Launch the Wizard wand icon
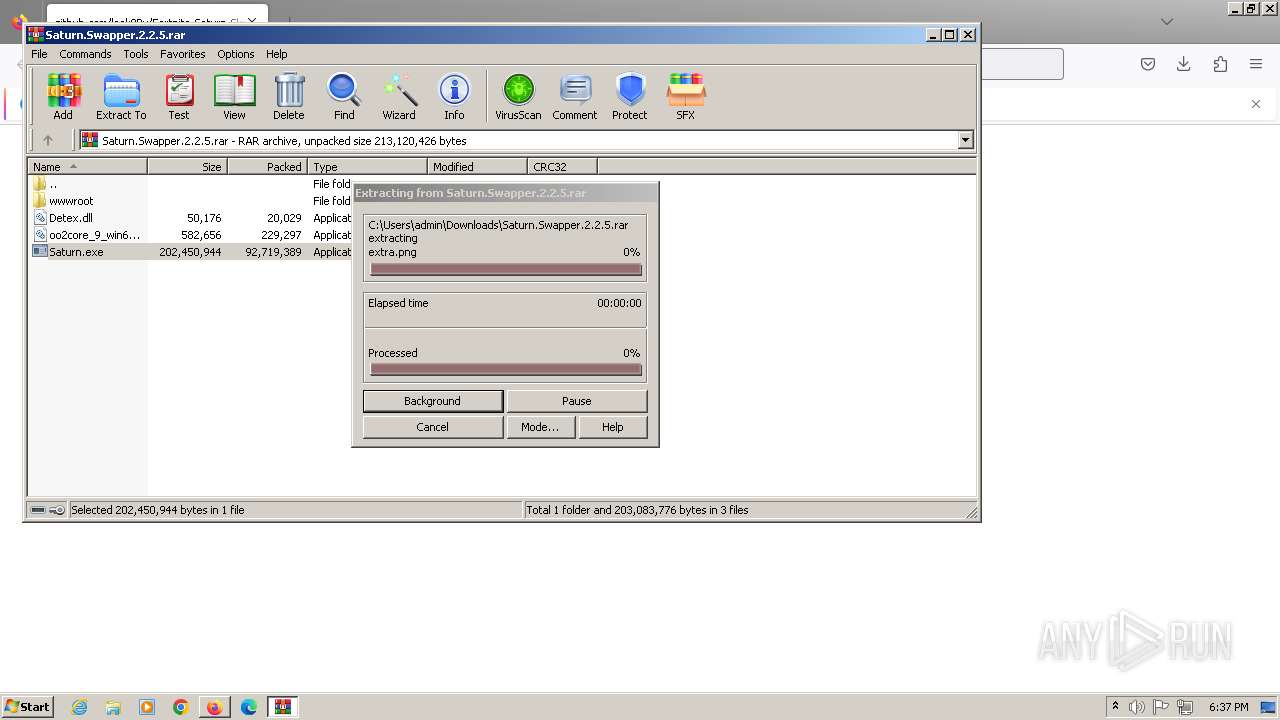Screen dimensions: 1280x720 399,97
